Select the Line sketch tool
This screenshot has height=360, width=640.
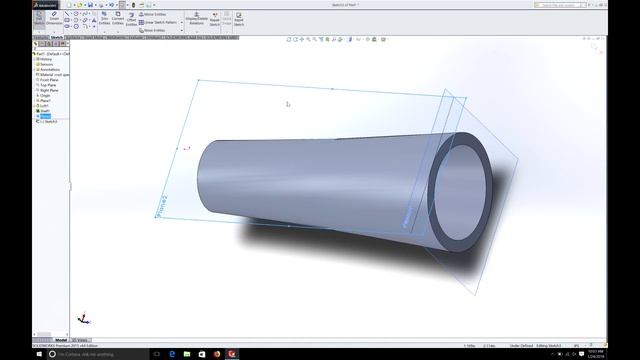coord(67,14)
